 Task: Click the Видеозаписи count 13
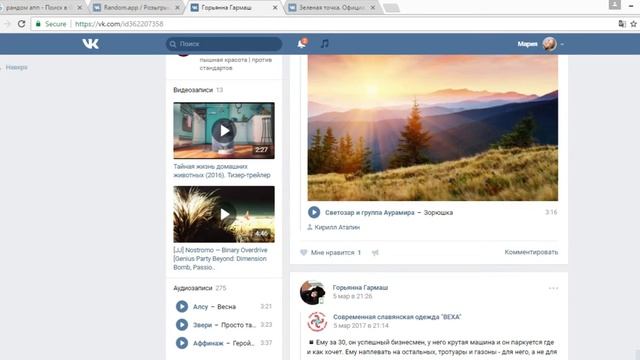[x=220, y=90]
